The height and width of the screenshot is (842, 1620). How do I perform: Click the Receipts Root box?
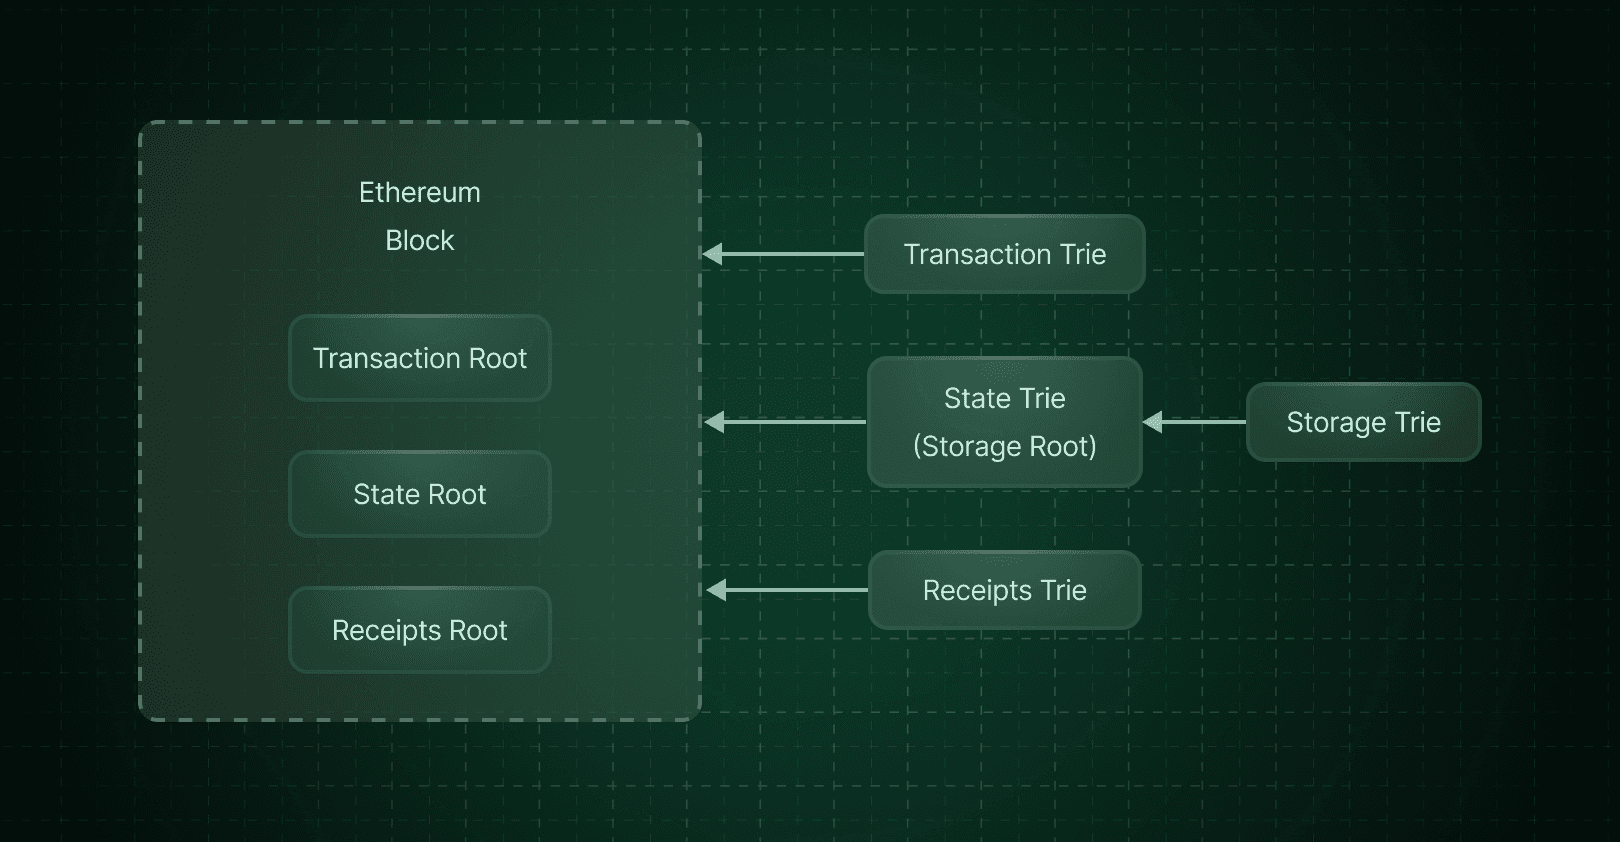(420, 630)
